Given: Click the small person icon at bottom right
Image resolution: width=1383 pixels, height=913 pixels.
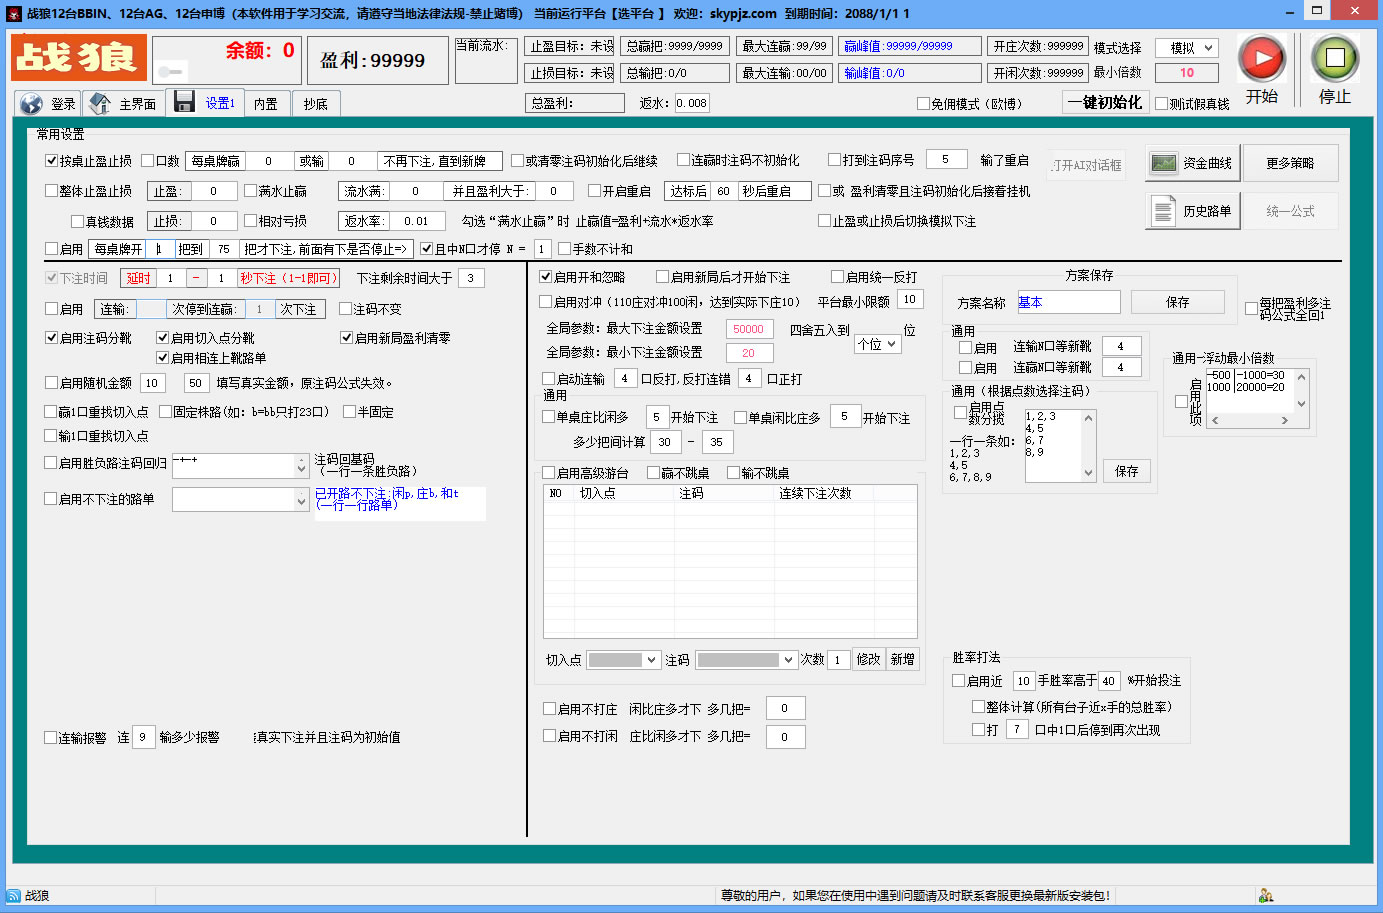Looking at the screenshot, I should tap(1266, 895).
